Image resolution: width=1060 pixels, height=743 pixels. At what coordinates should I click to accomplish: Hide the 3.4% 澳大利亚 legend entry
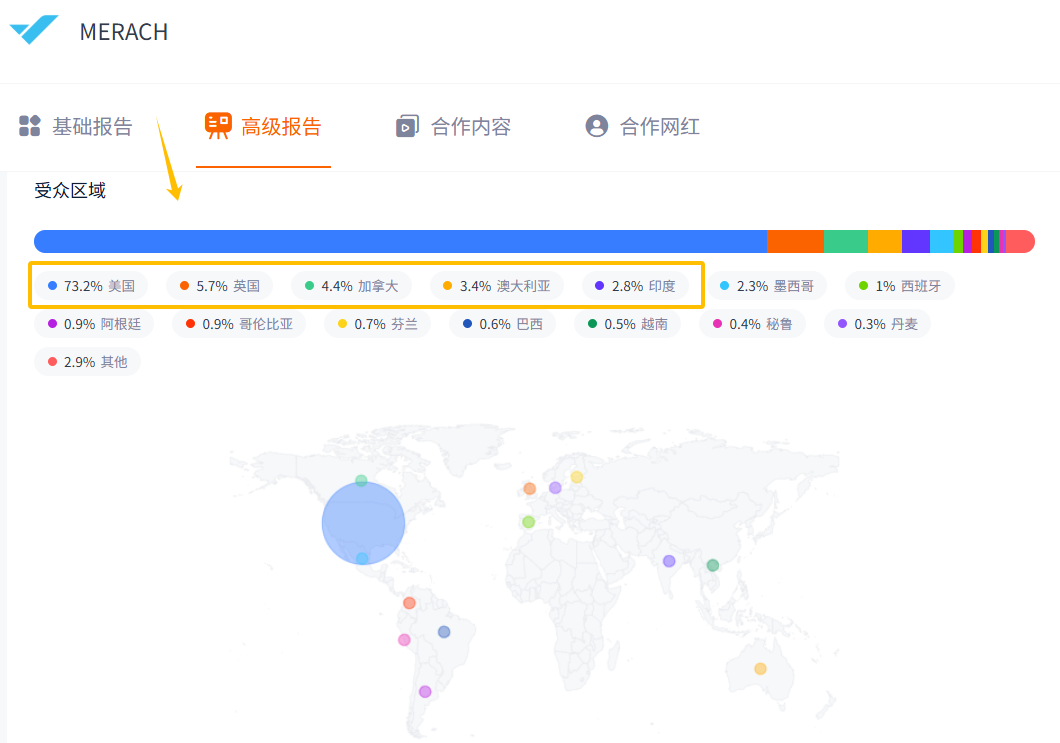496,286
